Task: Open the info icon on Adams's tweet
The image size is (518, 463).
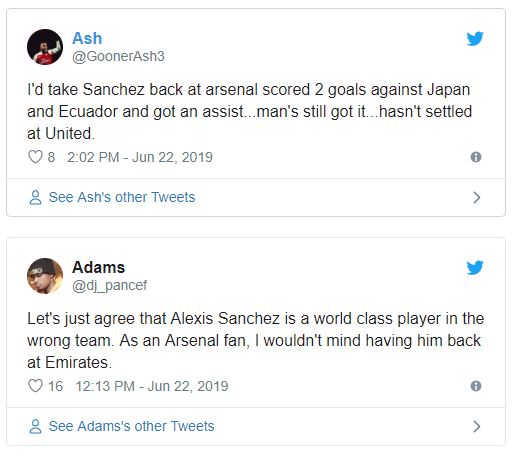Action: click(476, 386)
